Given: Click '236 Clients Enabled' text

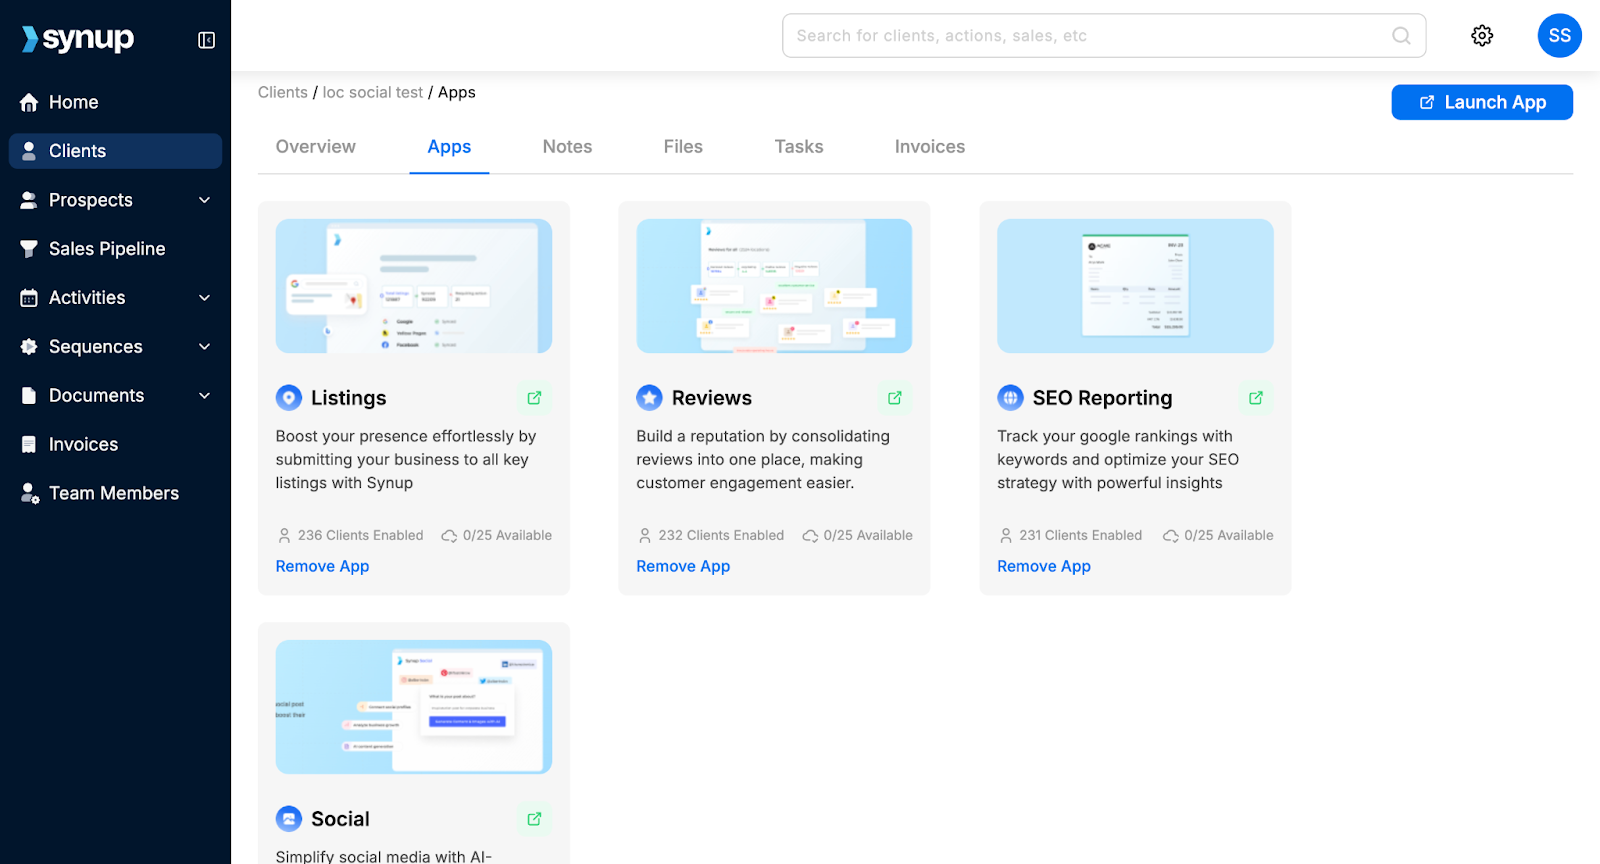Looking at the screenshot, I should [360, 536].
